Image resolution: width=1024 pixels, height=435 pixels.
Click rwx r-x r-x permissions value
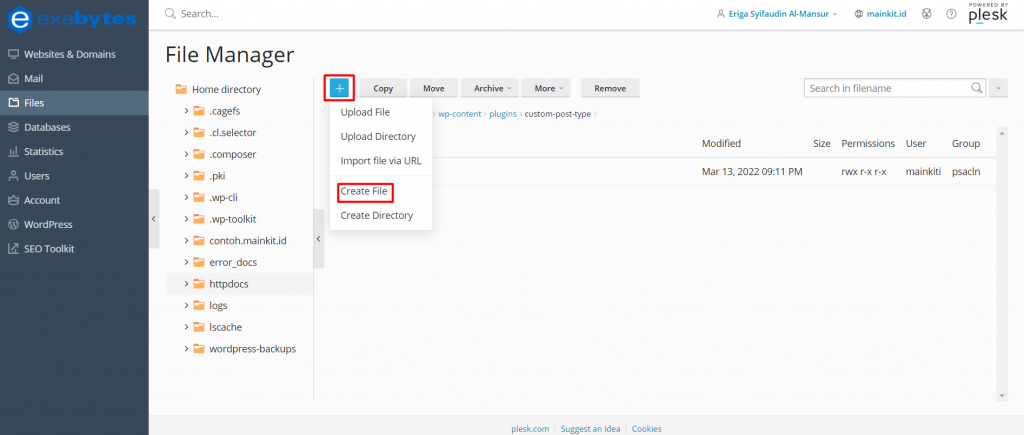tap(863, 172)
